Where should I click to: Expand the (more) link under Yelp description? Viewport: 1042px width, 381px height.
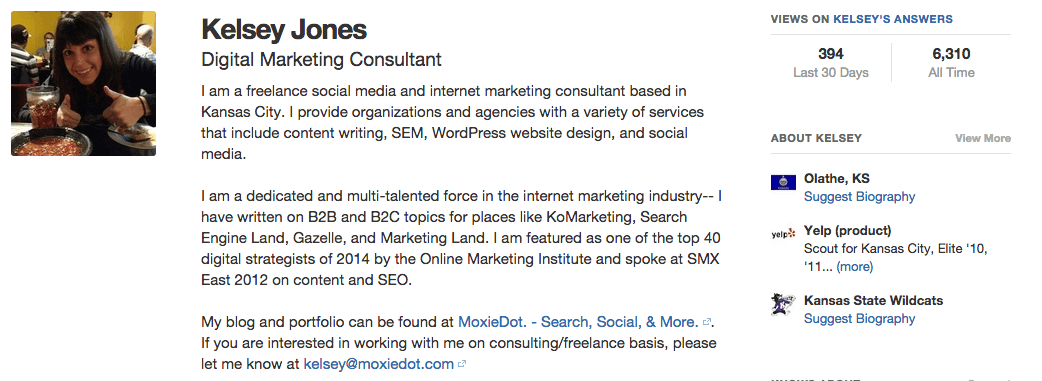(855, 267)
